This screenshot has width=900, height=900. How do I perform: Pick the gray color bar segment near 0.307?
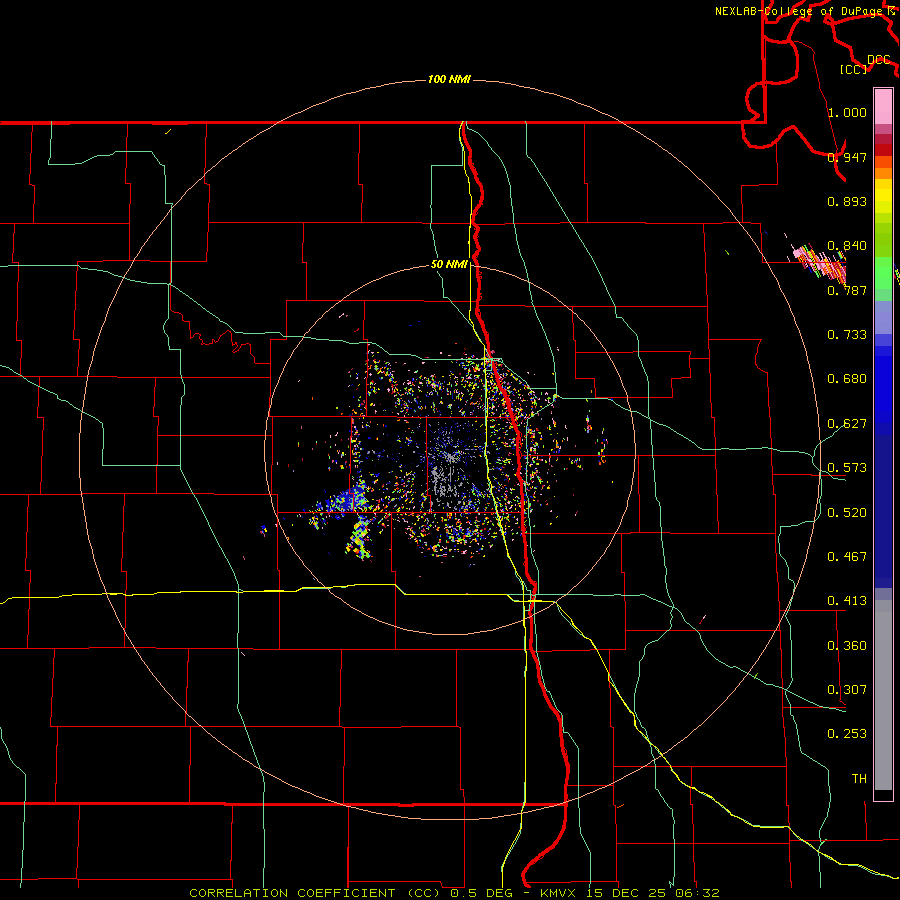(883, 695)
